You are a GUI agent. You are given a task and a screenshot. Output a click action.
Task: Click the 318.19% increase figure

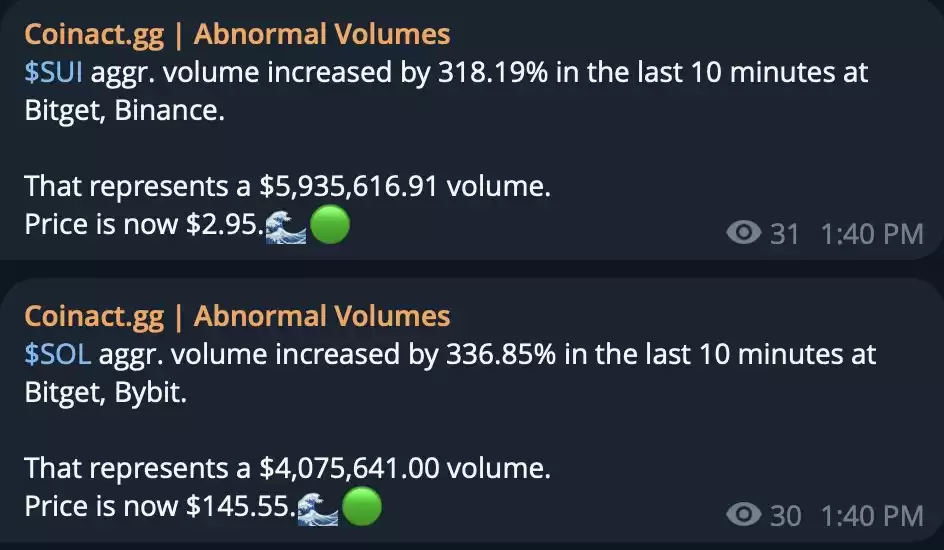tap(493, 72)
